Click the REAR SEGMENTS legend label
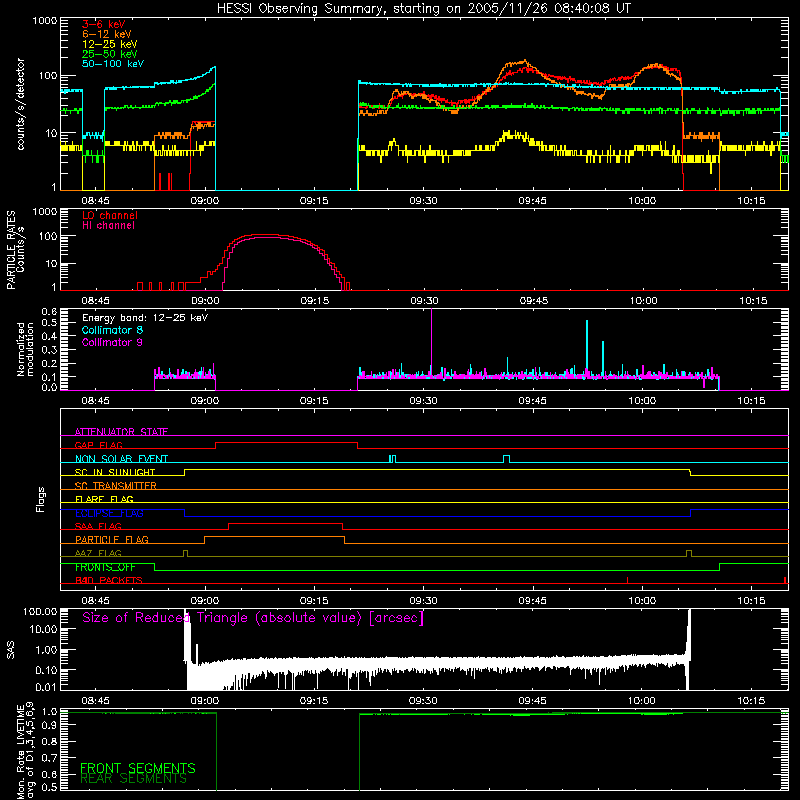Viewport: 800px width, 800px height. [134, 779]
